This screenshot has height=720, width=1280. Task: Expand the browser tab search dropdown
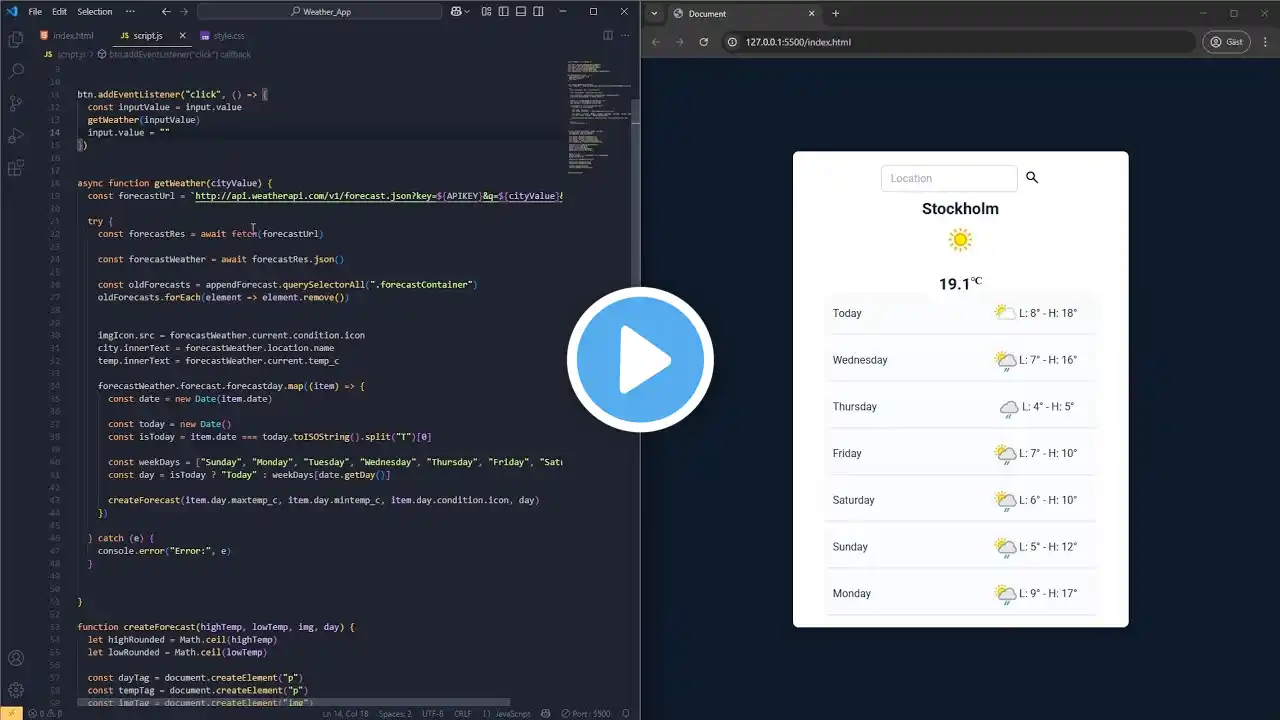[x=654, y=14]
